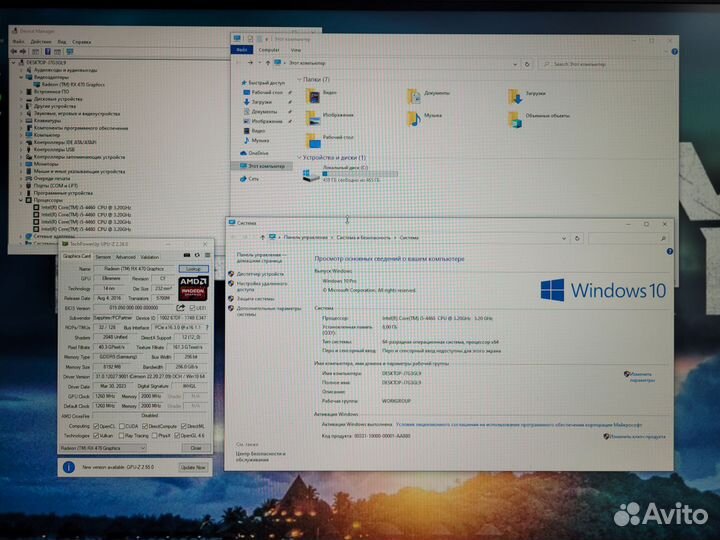Toggle the OpenCL checkbox in GPU-Z
Viewport: 720px width, 540px height.
tap(96, 426)
